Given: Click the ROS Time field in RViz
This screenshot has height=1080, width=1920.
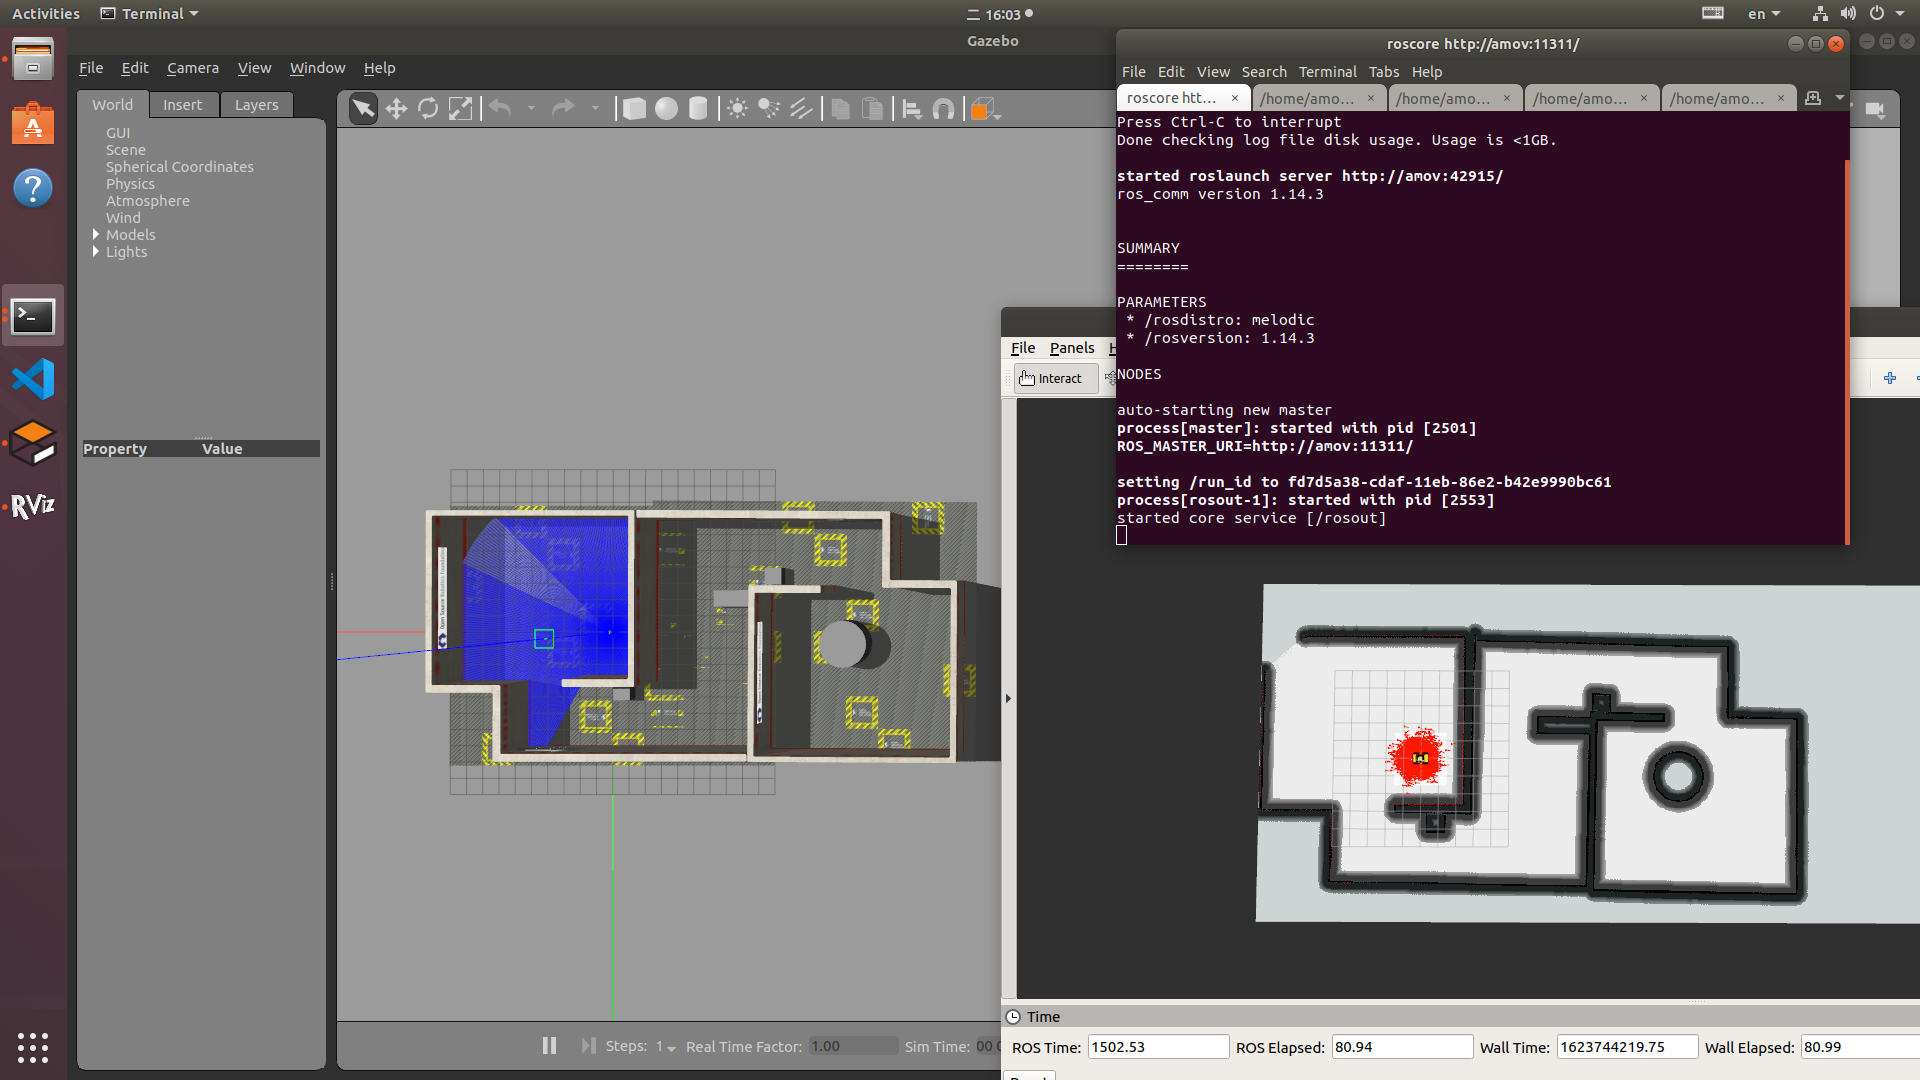Looking at the screenshot, I should pos(1158,1047).
